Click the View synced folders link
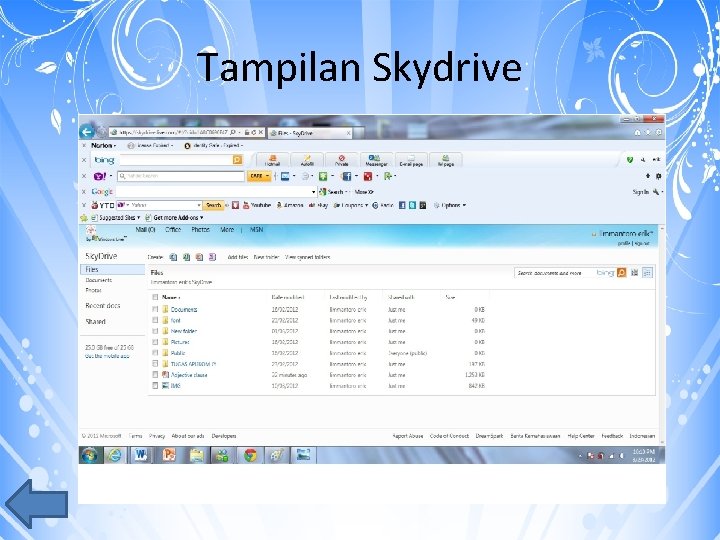 (x=307, y=257)
